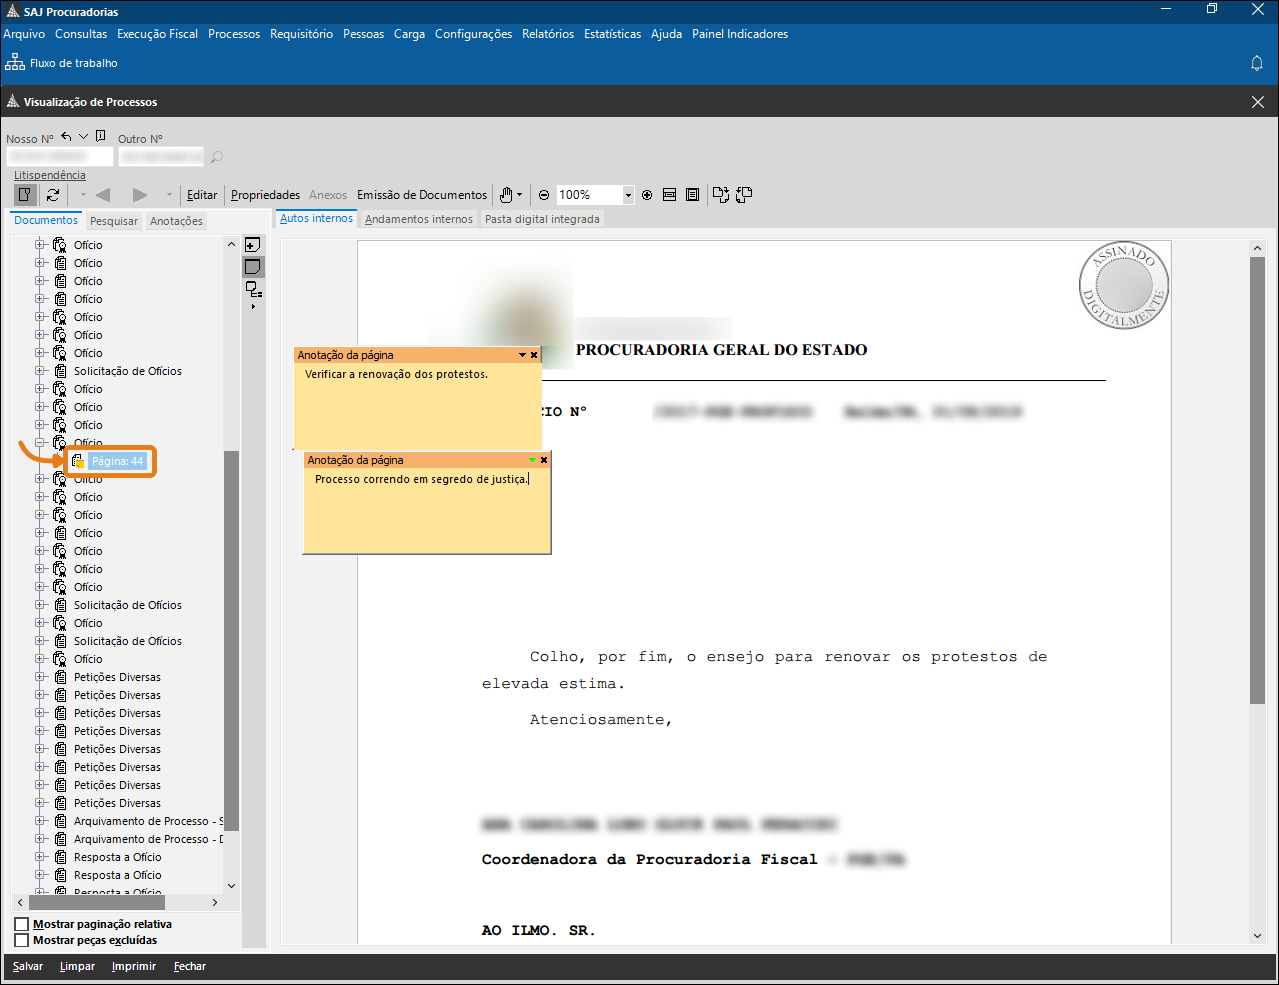1279x985 pixels.
Task: Click the Salvar button
Action: click(28, 966)
